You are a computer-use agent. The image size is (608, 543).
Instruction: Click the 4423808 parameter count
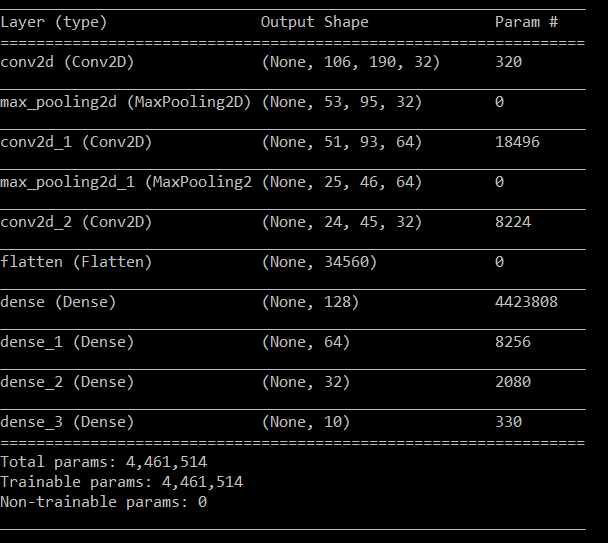pyautogui.click(x=526, y=302)
